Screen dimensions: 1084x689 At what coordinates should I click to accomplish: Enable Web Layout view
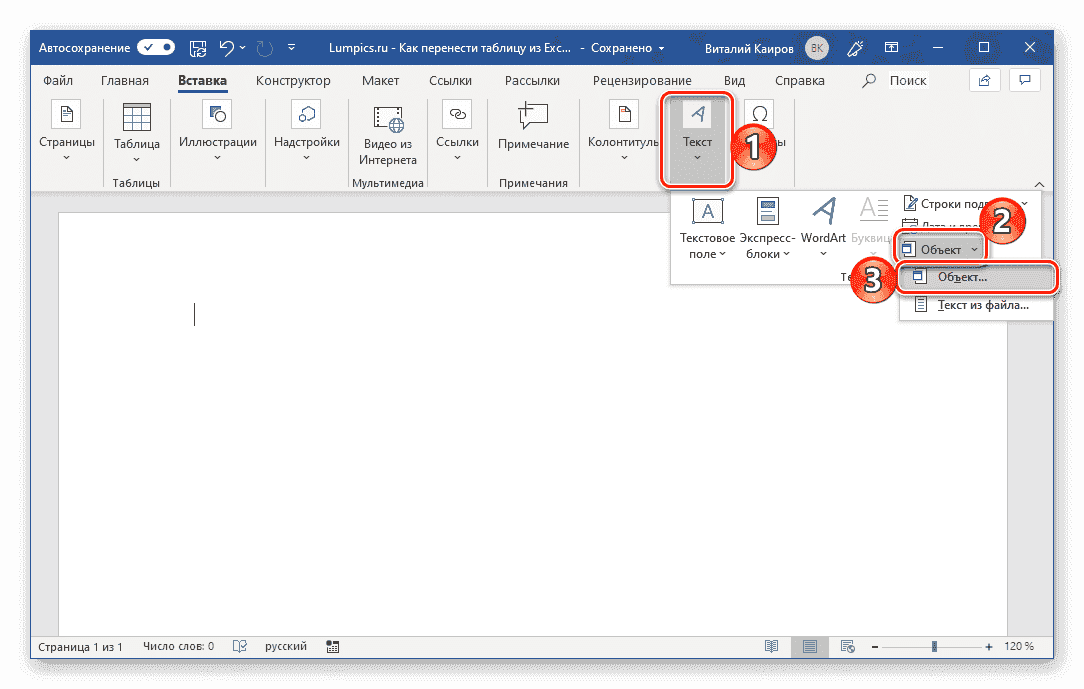tap(848, 646)
